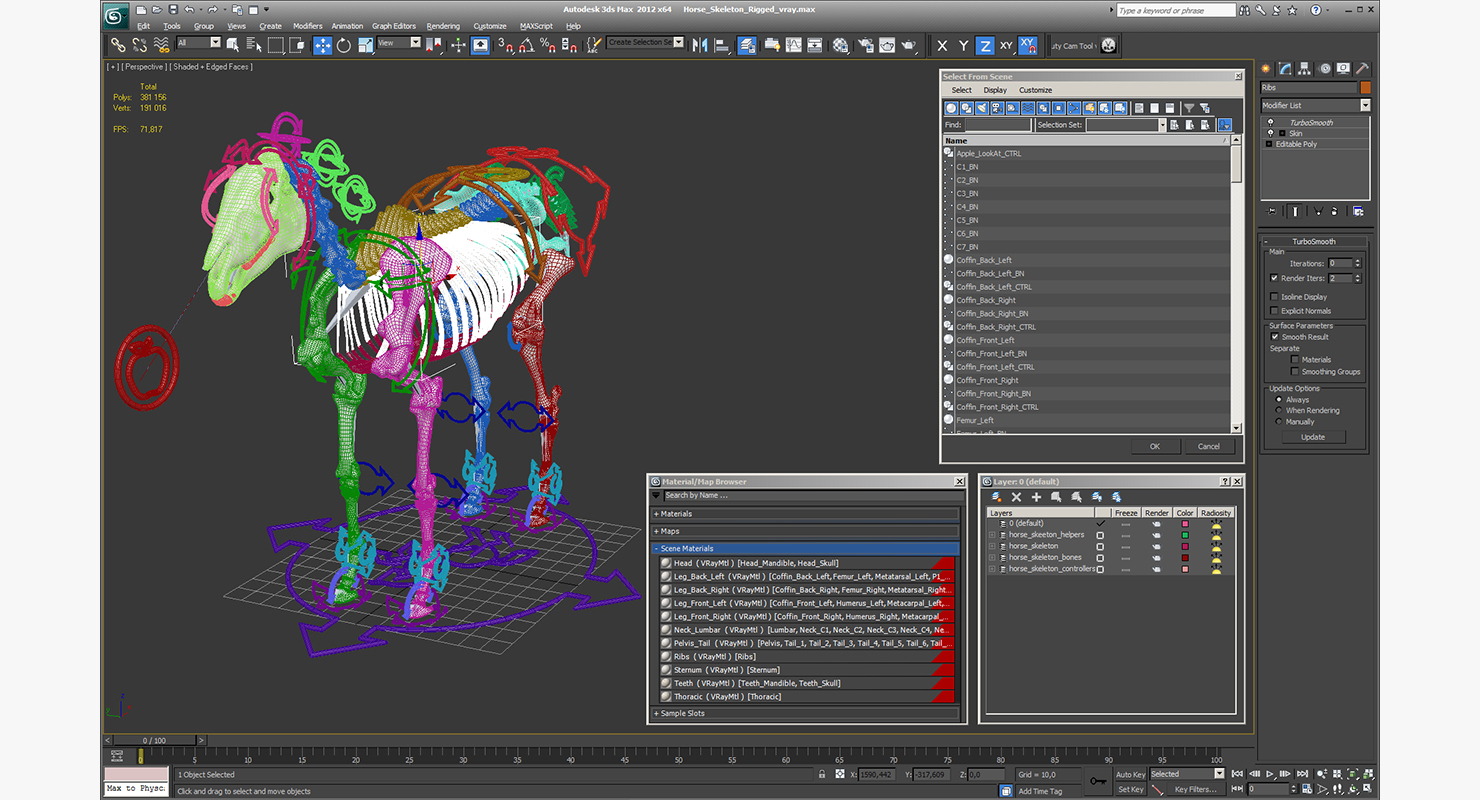Image resolution: width=1480 pixels, height=800 pixels.
Task: Open Select by Name from main toolbar
Action: click(x=254, y=45)
